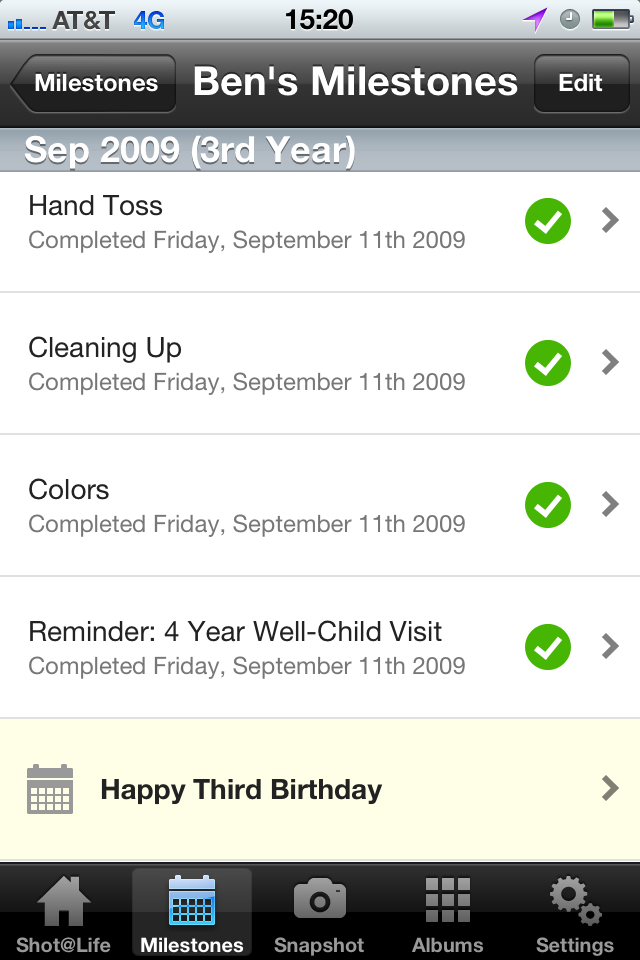Toggle the green checkmark for Hand Toss
Screen dimensions: 640x960
pyautogui.click(x=548, y=221)
